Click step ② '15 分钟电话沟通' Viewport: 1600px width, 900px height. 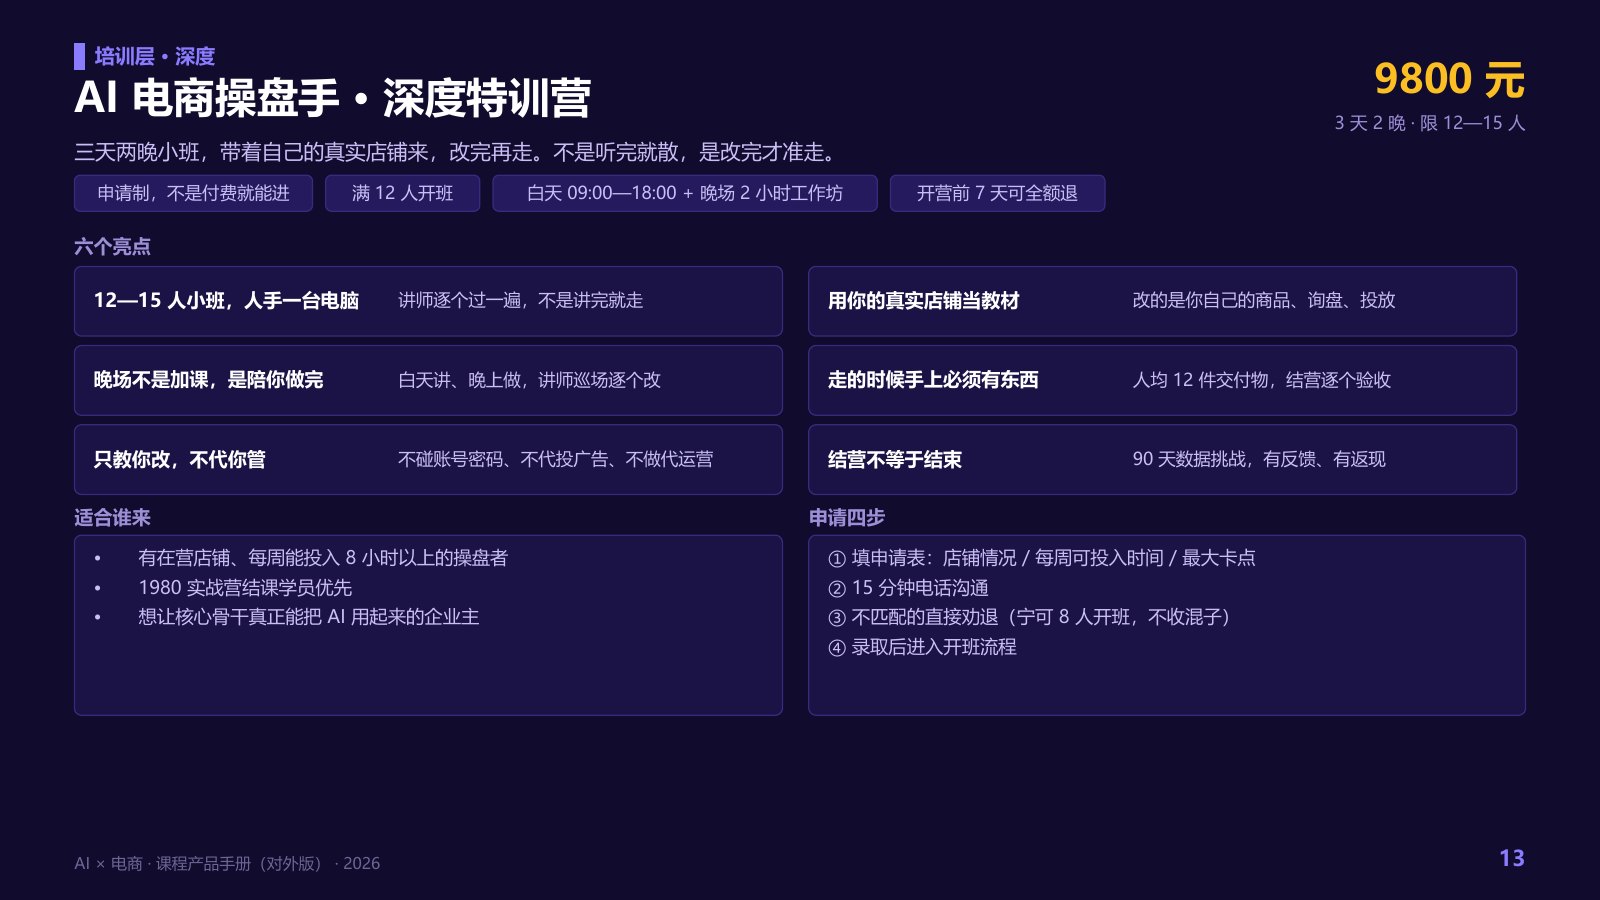click(908, 588)
